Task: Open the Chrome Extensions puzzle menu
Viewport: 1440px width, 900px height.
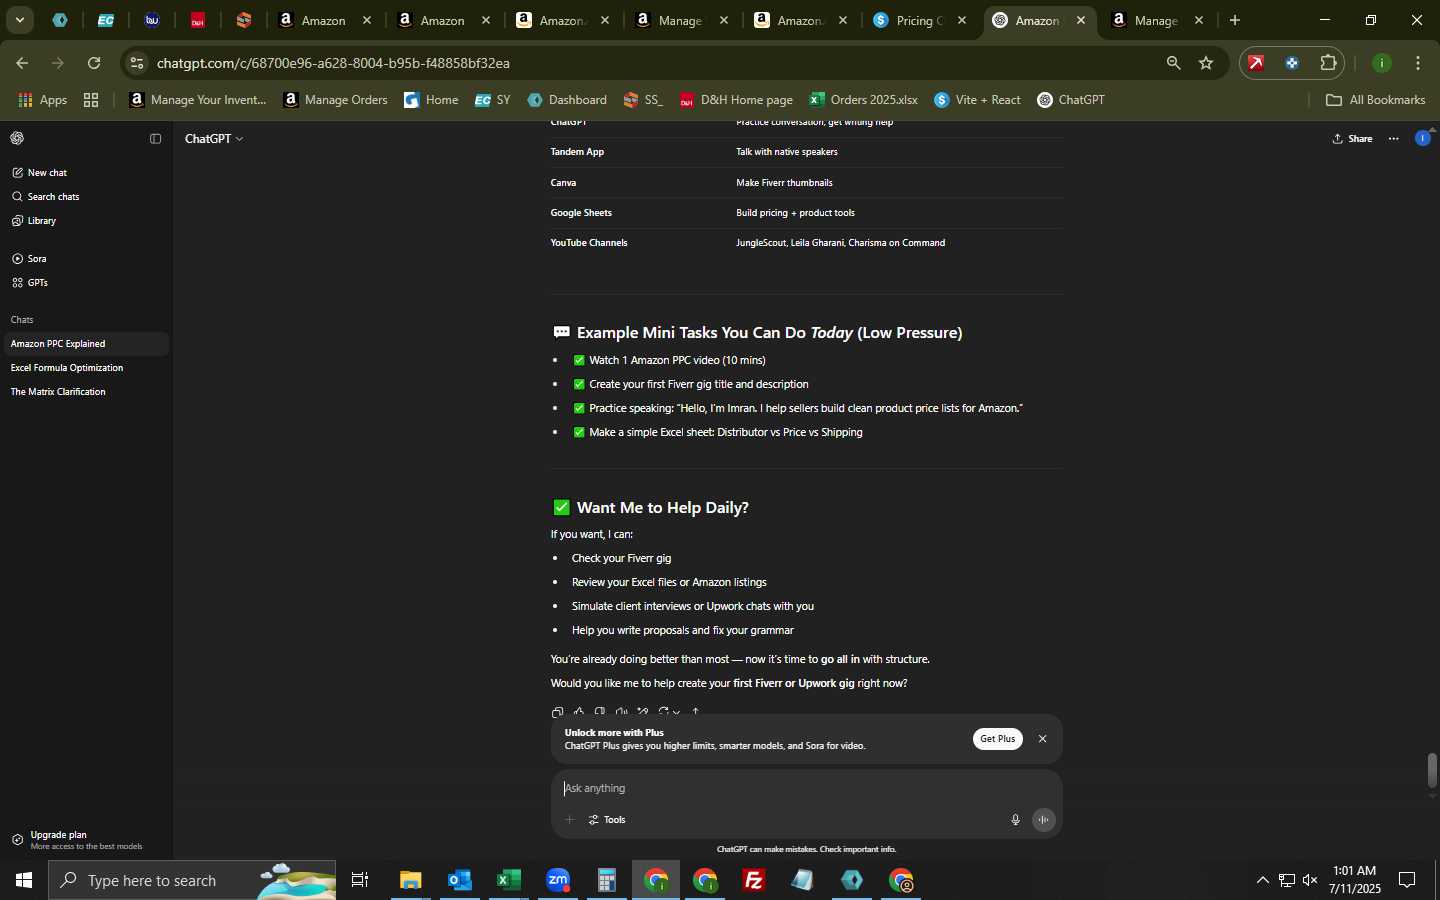Action: tap(1328, 63)
